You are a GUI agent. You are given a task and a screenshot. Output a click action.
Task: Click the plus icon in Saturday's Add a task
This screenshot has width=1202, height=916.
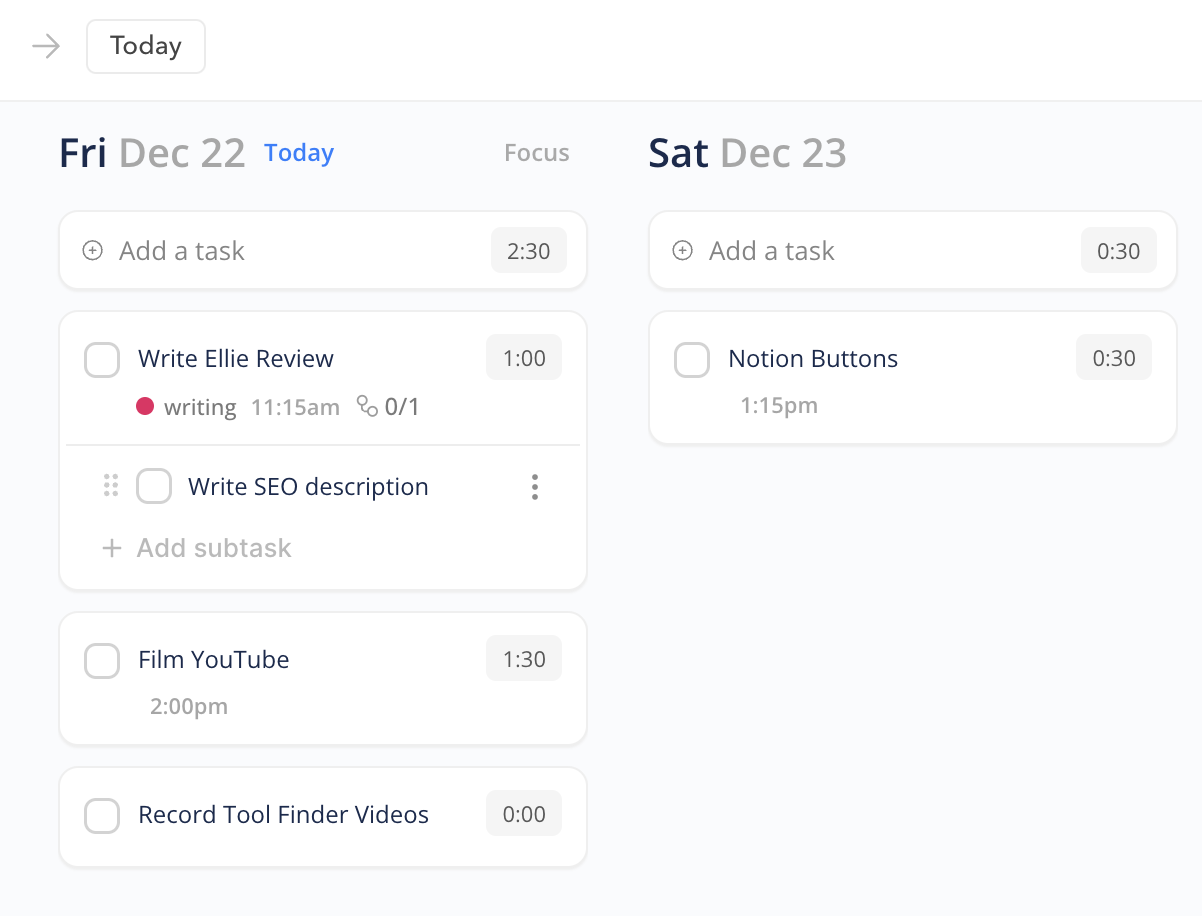click(x=682, y=251)
